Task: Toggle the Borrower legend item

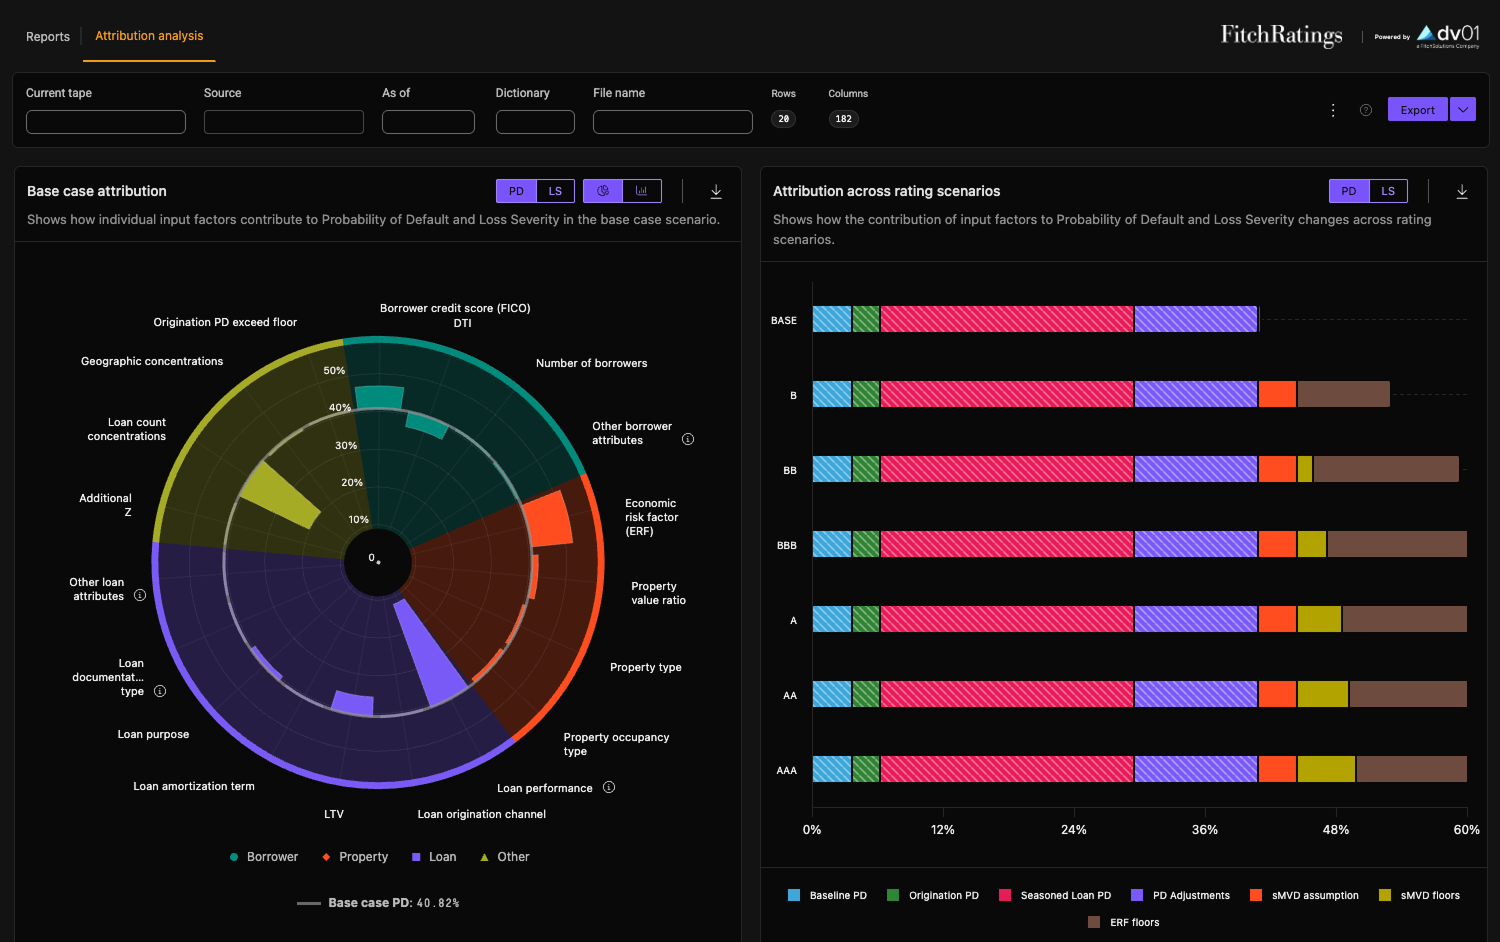Action: 264,857
